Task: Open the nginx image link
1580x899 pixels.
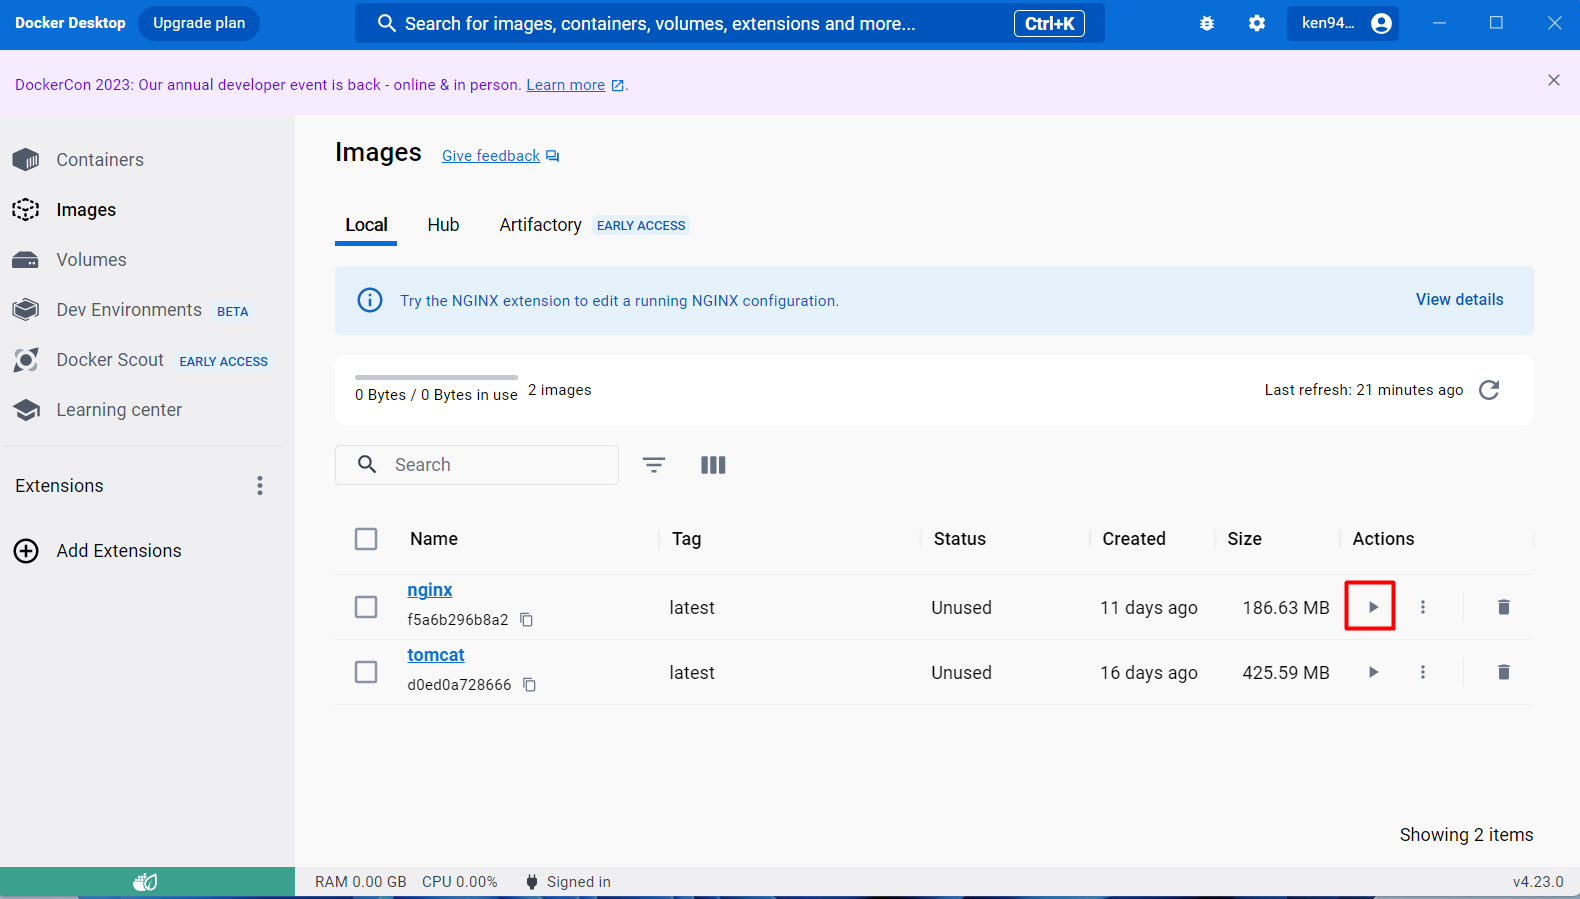Action: (x=430, y=590)
